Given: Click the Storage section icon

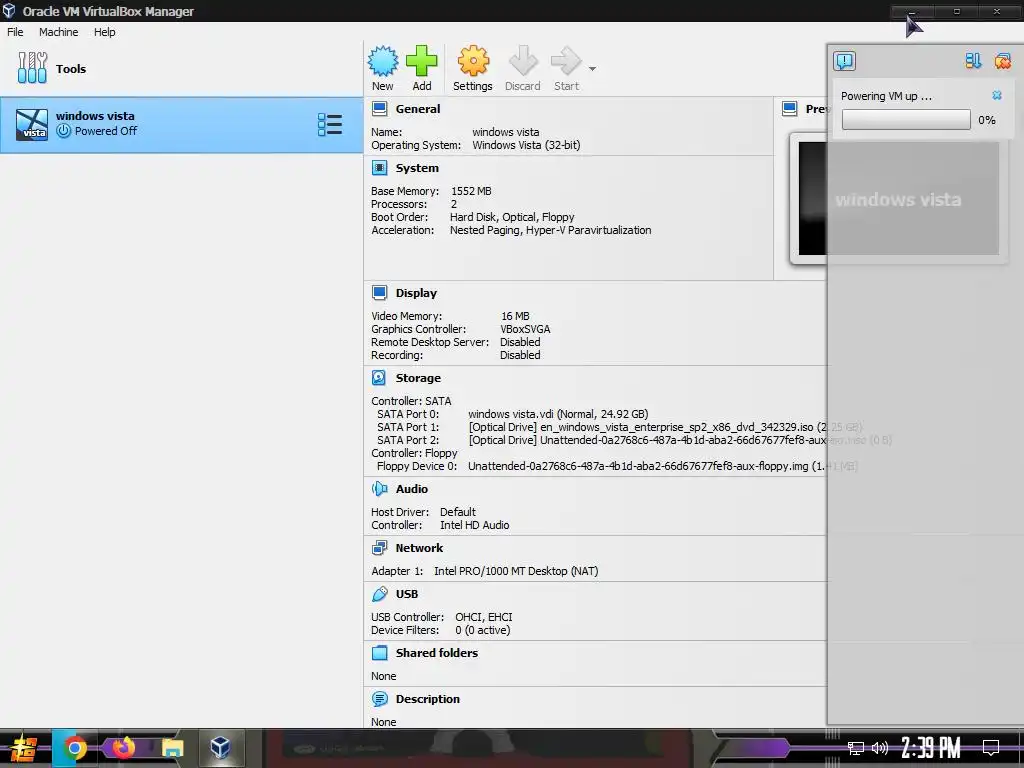Looking at the screenshot, I should [x=379, y=377].
